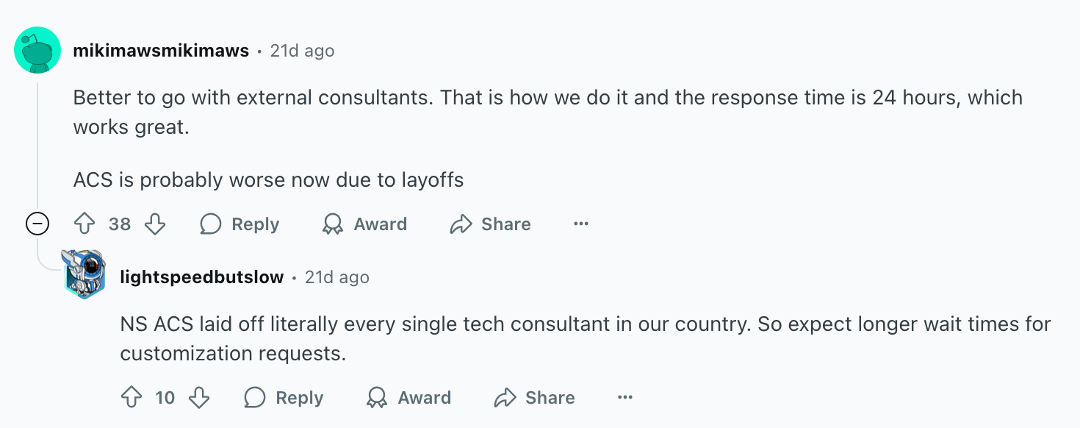Screen dimensions: 1080x428
Task: Open more options on mikimawsmikimaws comment
Action: coord(581,224)
